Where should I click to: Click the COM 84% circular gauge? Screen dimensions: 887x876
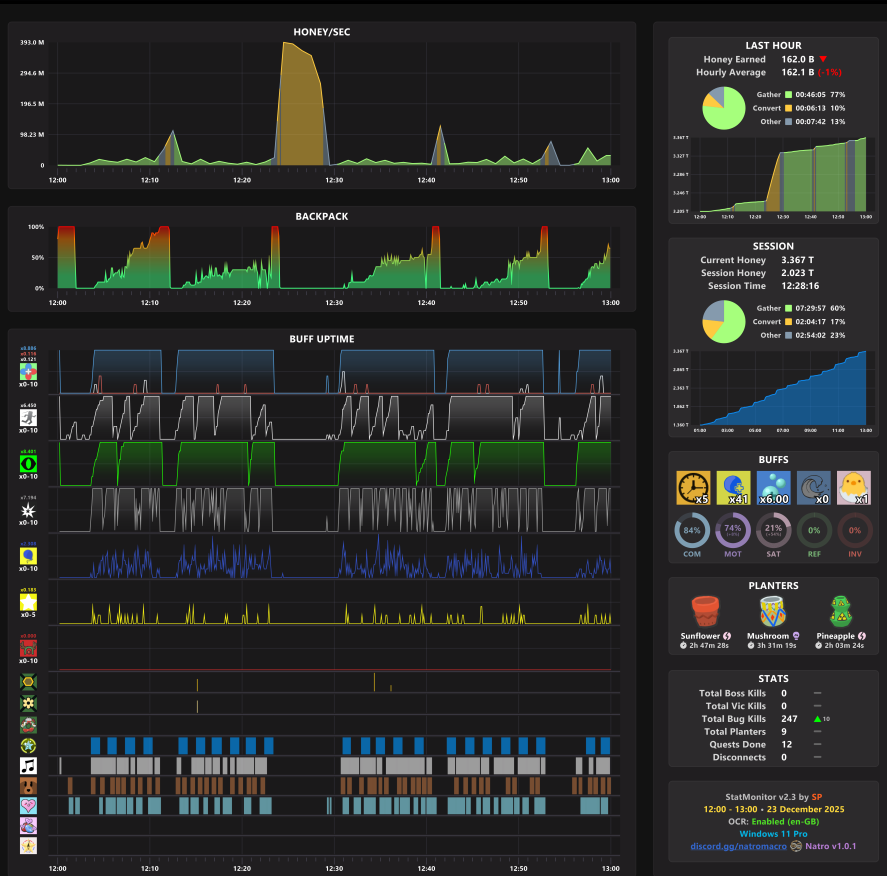pos(692,530)
